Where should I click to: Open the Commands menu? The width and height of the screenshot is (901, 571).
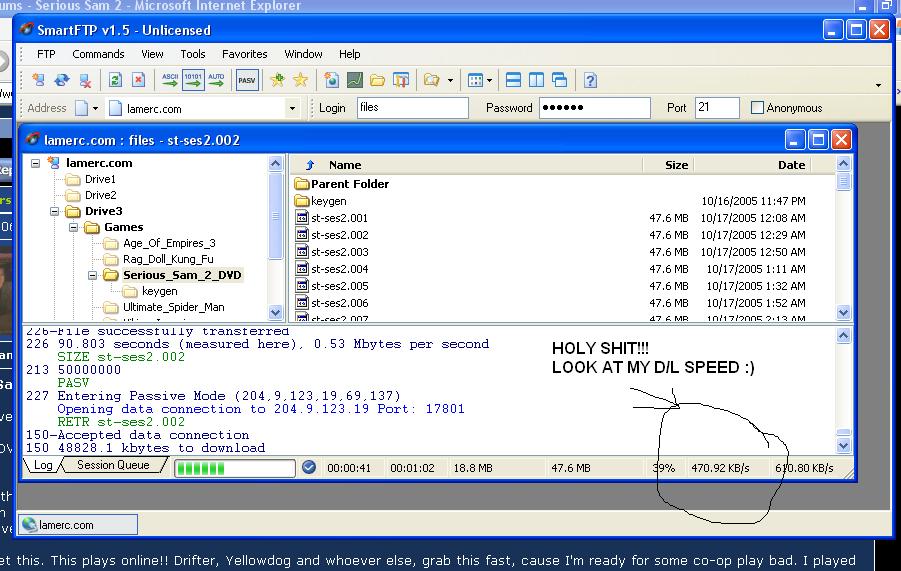[98, 54]
